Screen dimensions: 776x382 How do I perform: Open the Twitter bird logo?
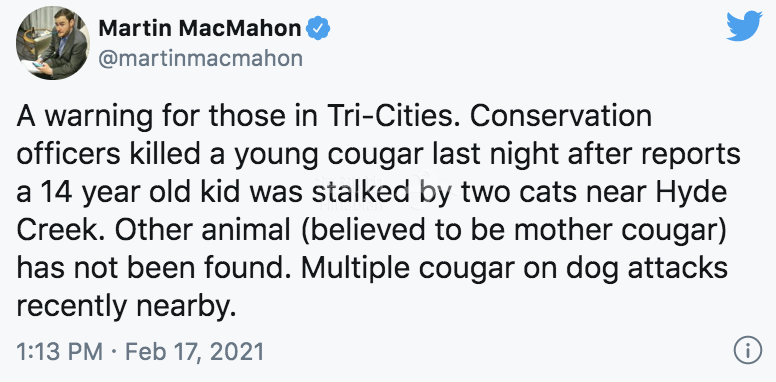(x=744, y=26)
